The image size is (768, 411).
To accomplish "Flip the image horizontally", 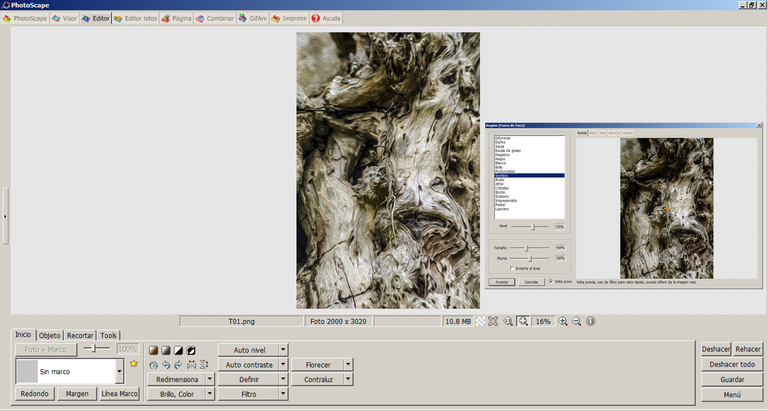I will [x=192, y=365].
